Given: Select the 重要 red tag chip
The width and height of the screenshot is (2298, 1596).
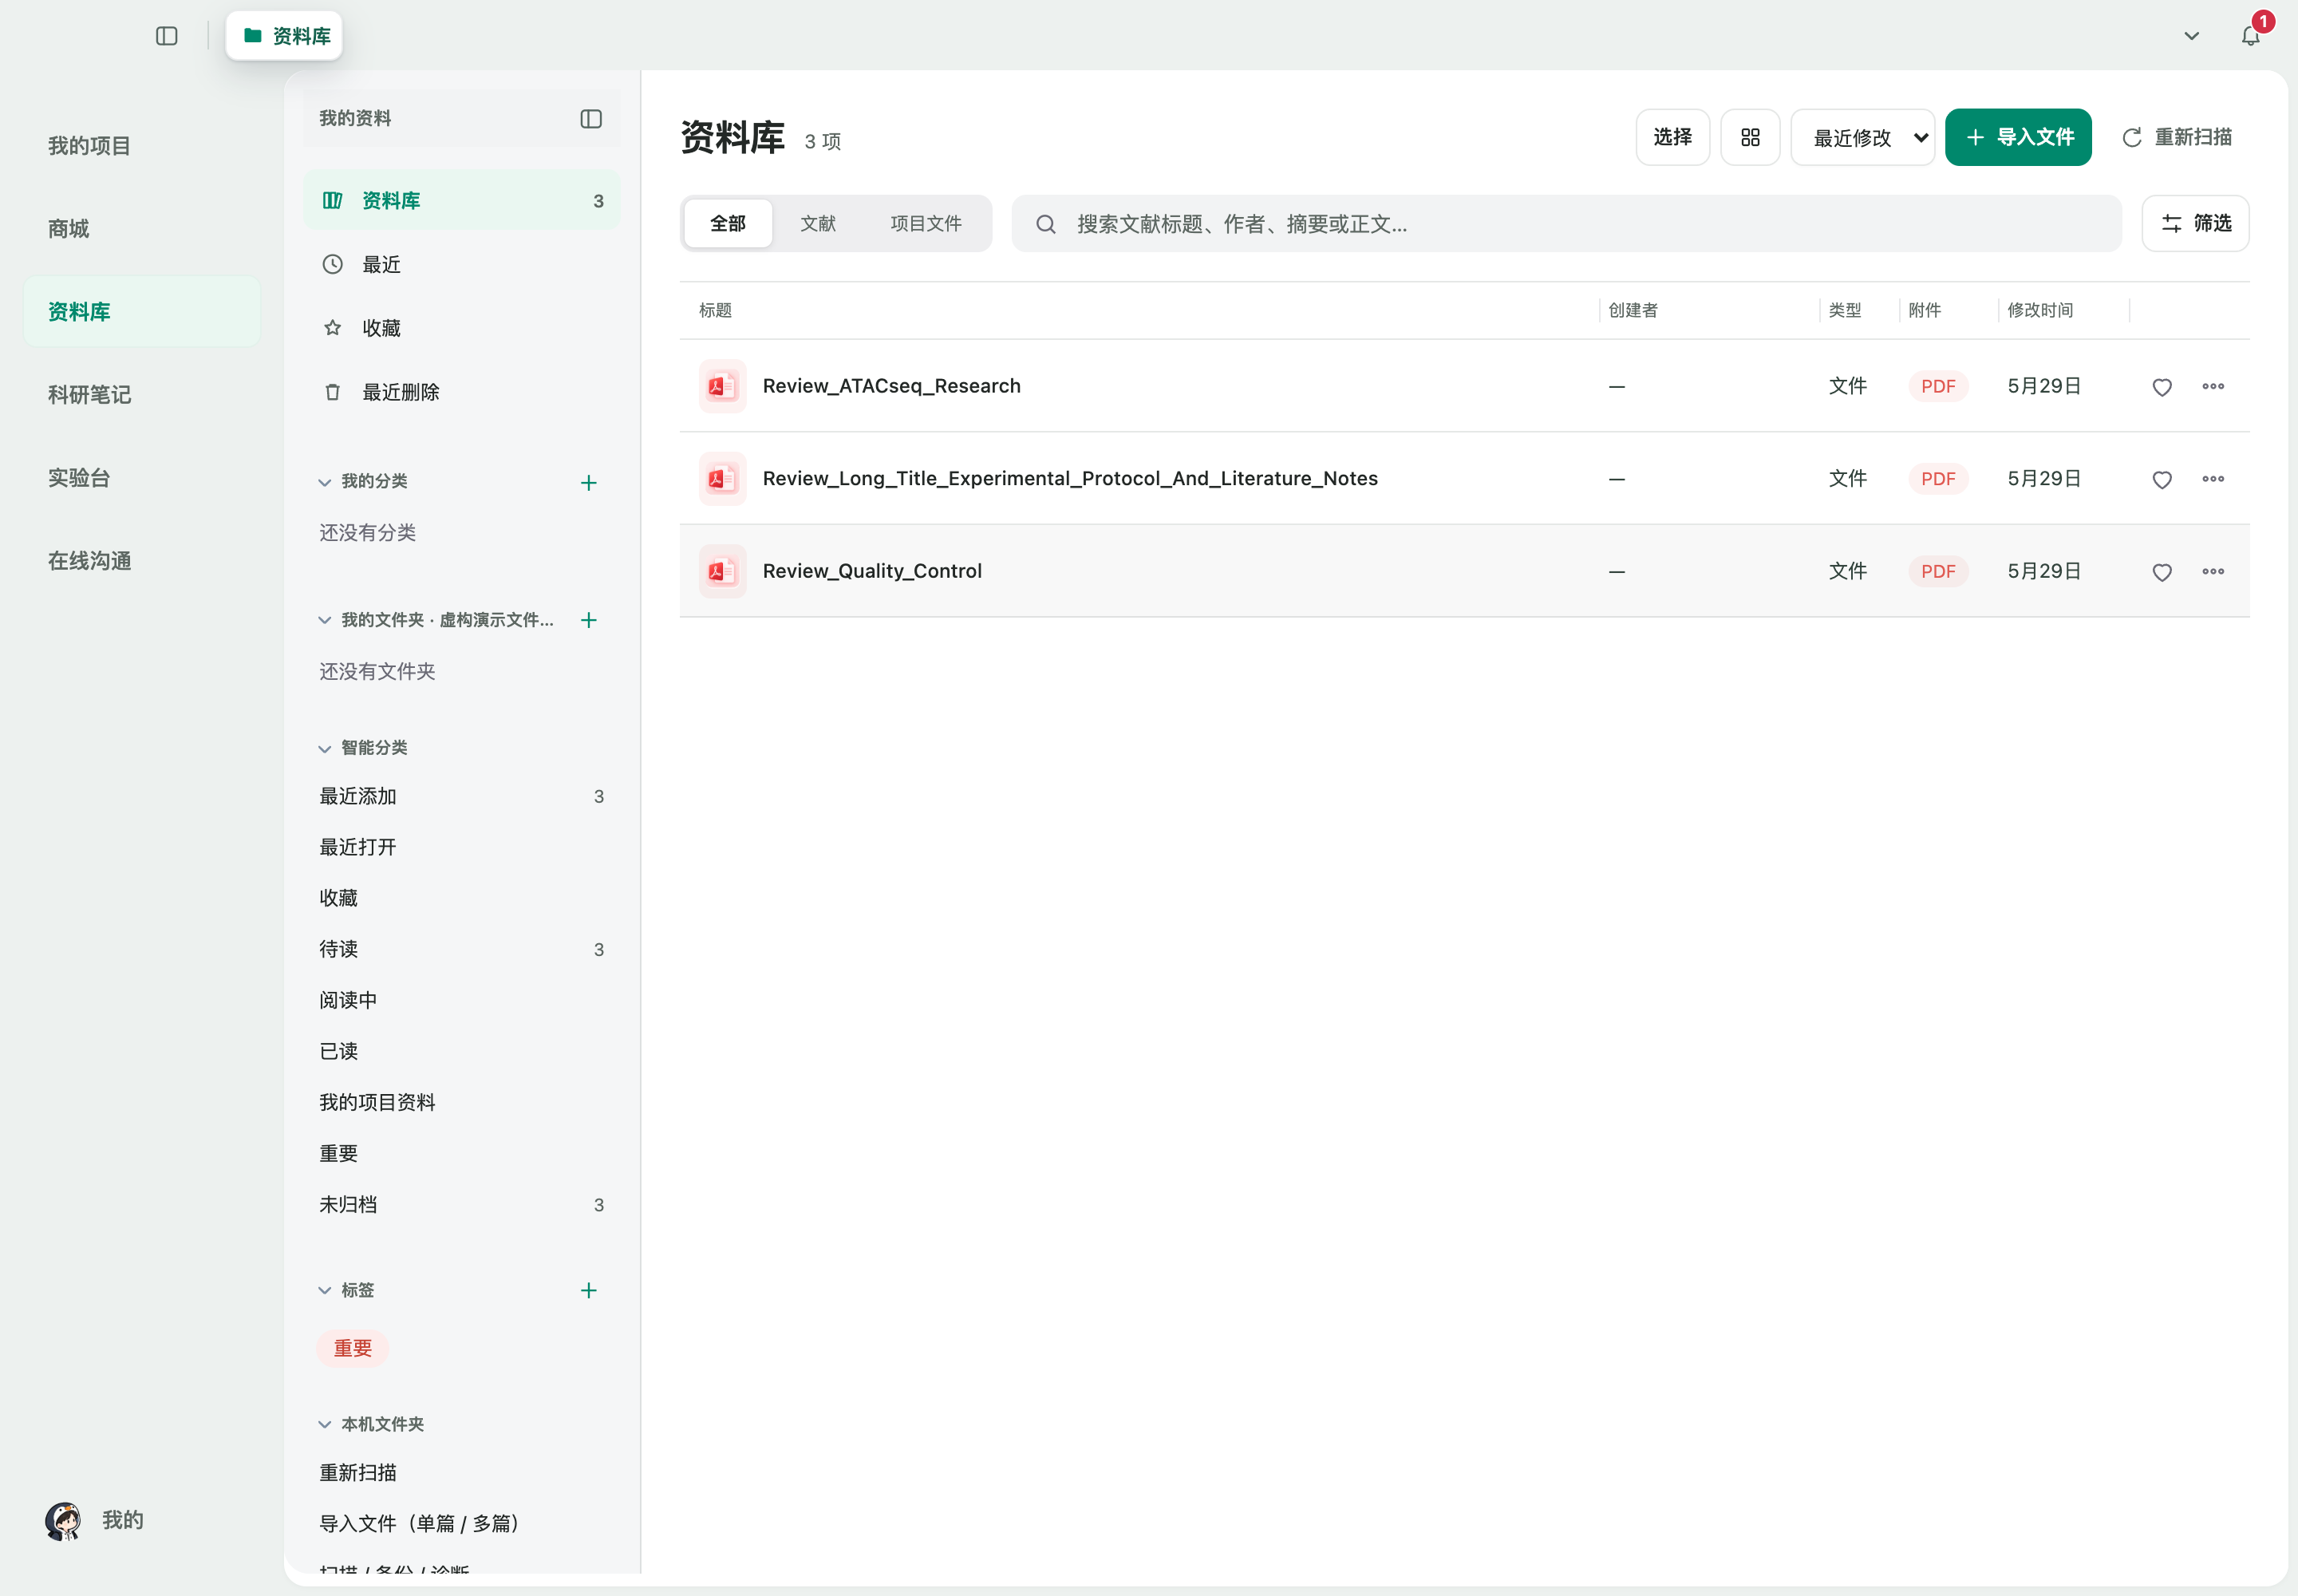Looking at the screenshot, I should 352,1348.
